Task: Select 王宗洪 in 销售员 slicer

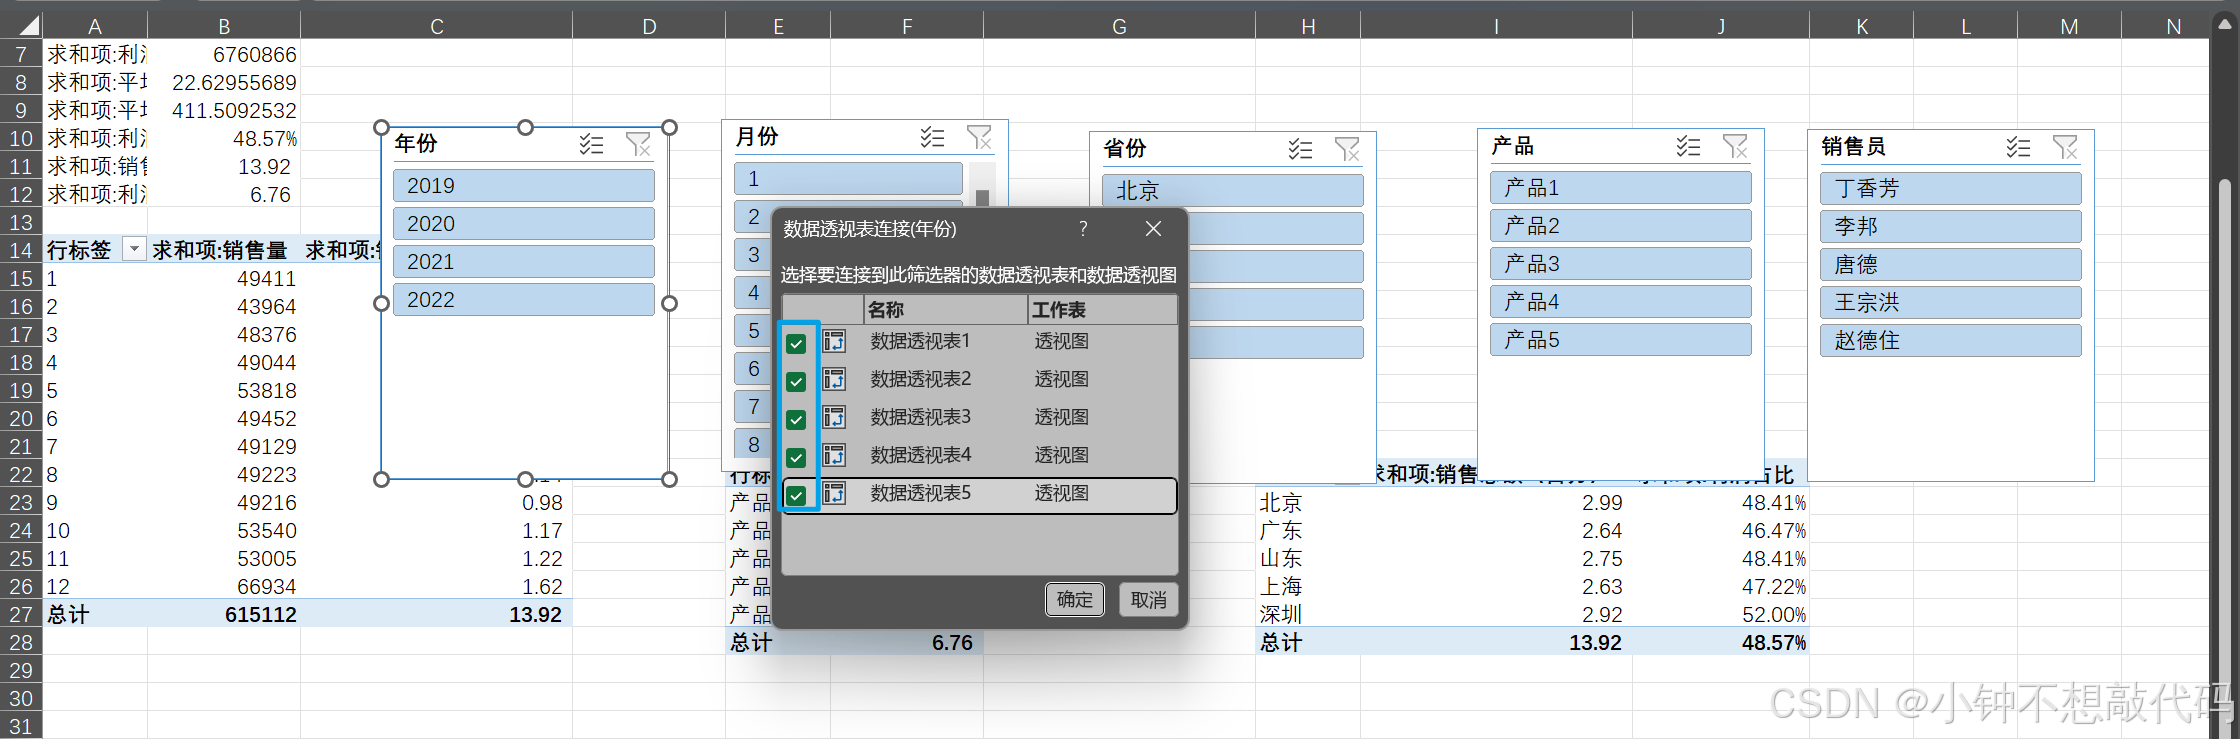Action: coord(1951,303)
